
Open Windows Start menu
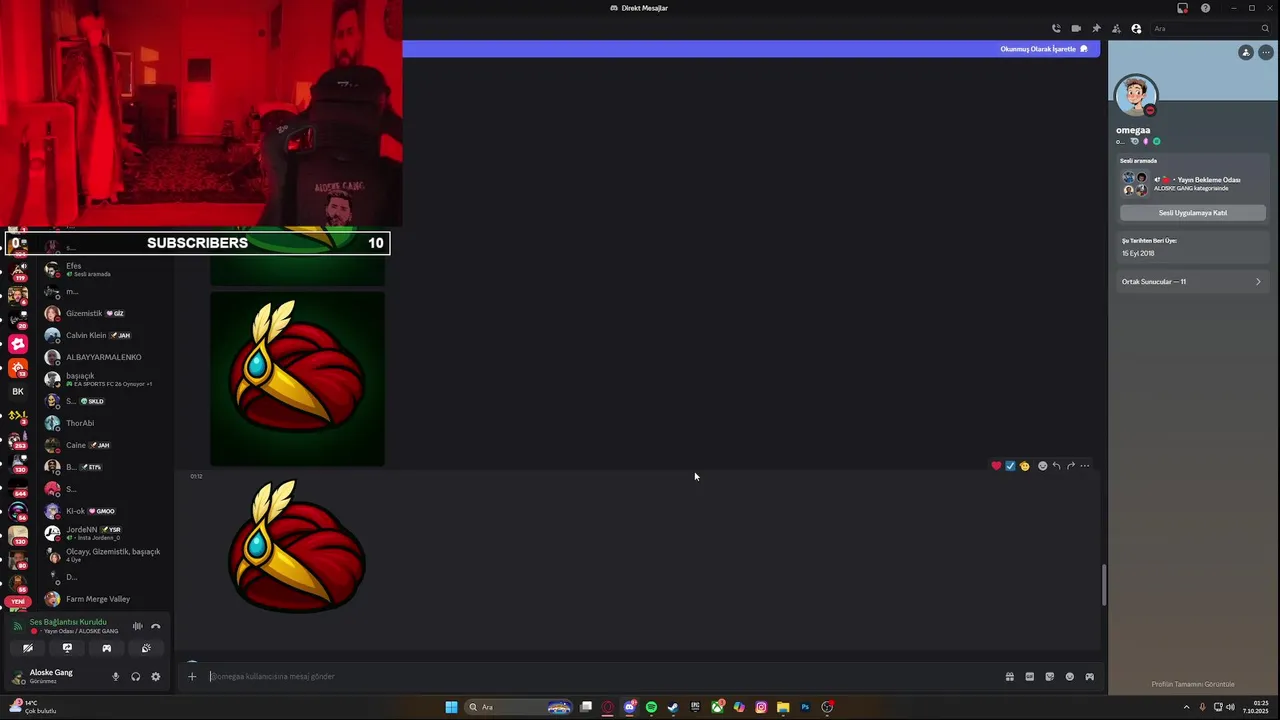tap(451, 707)
